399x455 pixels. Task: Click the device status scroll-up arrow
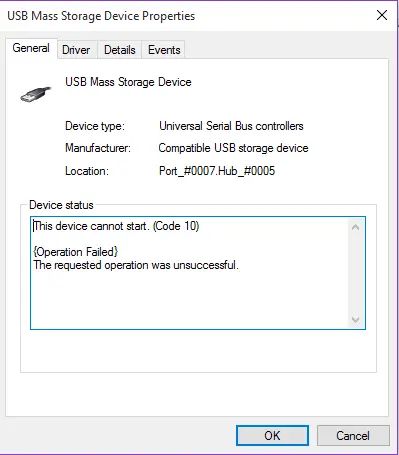[x=355, y=228]
